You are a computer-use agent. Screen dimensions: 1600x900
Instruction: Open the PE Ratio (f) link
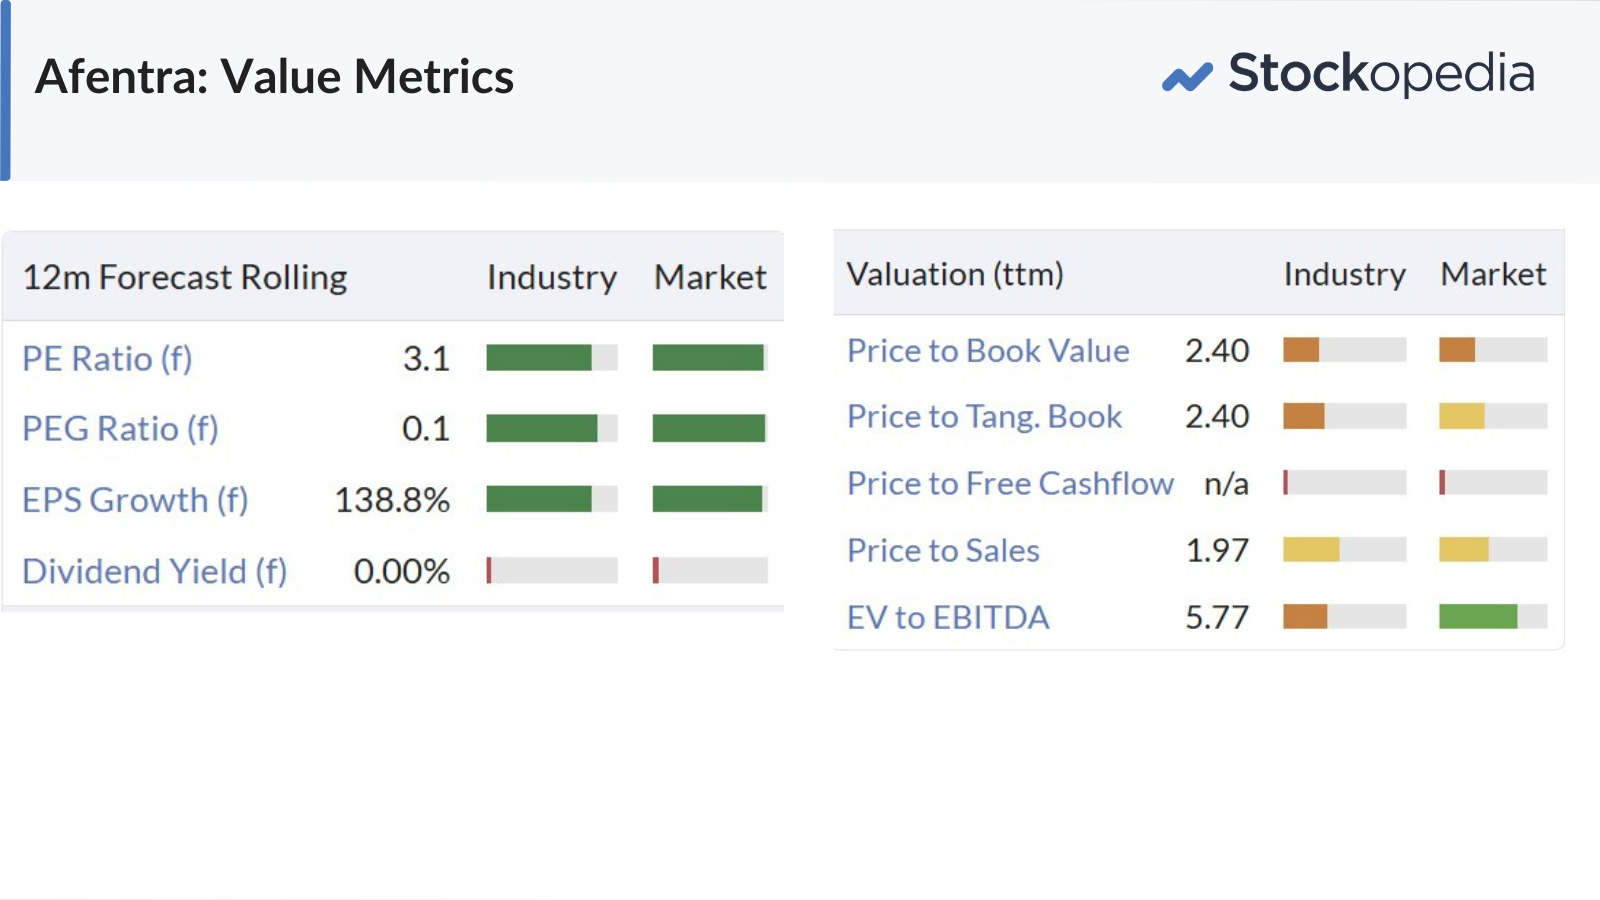point(107,359)
